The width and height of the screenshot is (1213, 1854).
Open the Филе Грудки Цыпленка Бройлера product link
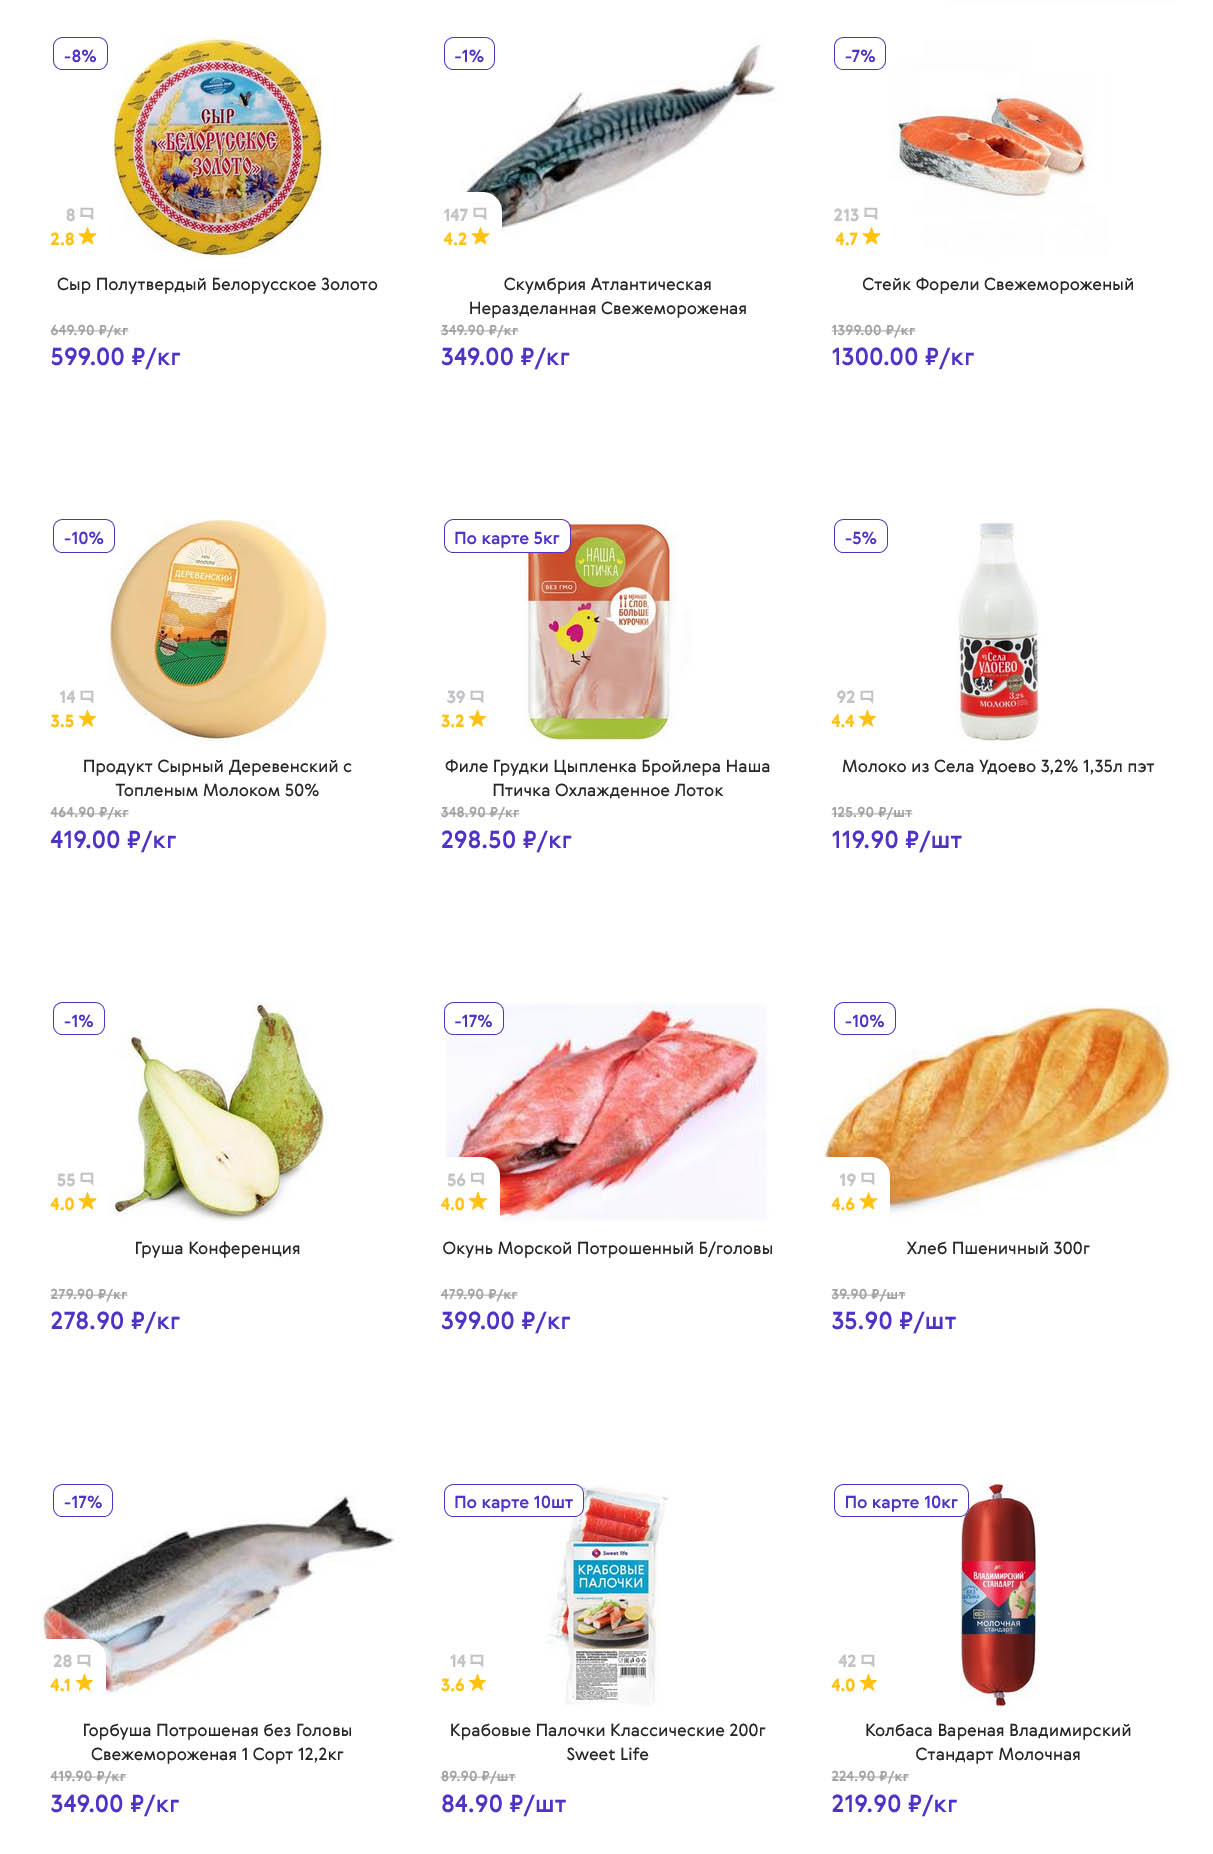(x=607, y=778)
